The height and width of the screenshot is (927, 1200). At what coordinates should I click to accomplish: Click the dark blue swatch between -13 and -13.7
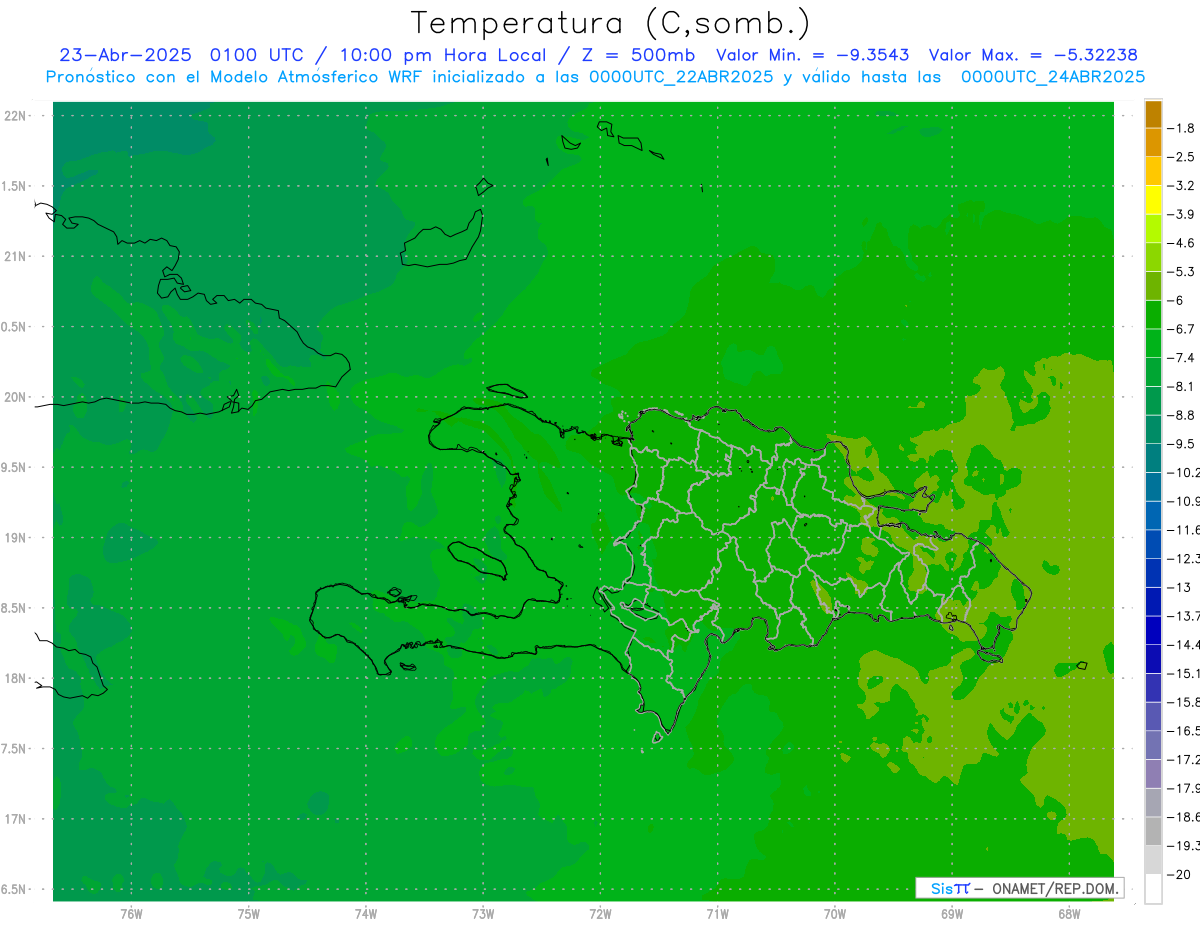1153,601
